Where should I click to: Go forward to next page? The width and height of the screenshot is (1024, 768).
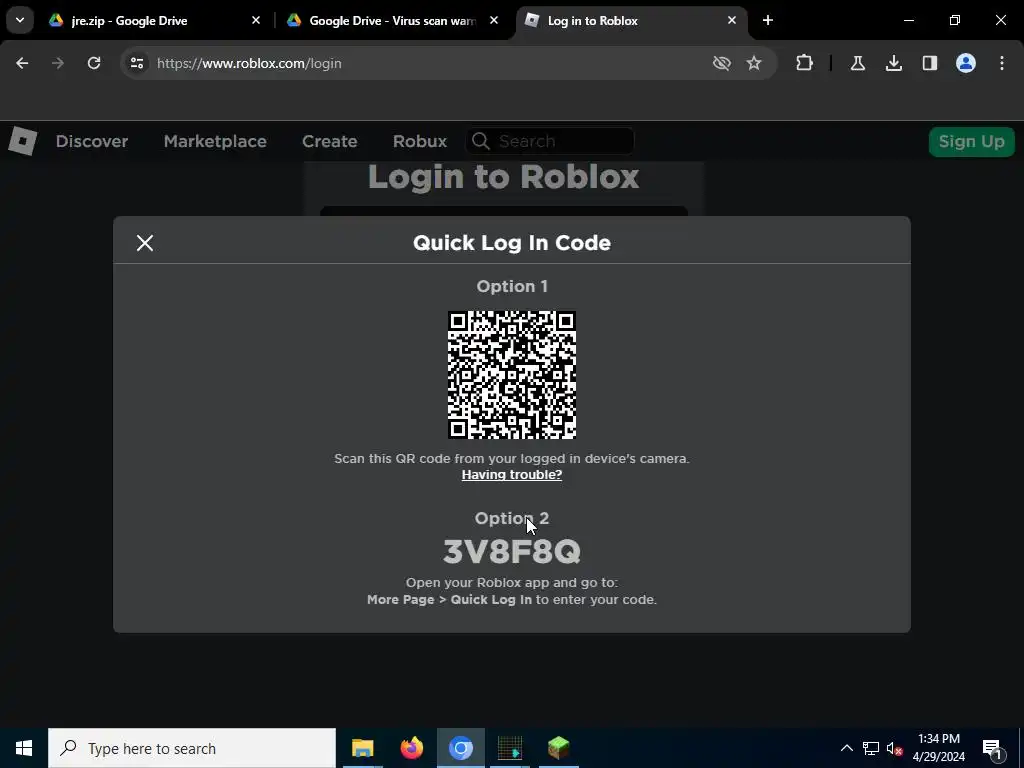coord(58,63)
